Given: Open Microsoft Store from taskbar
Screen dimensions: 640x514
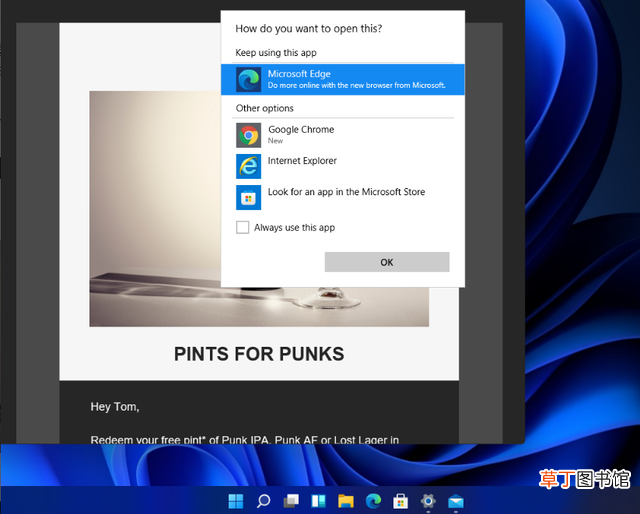Looking at the screenshot, I should tap(400, 501).
